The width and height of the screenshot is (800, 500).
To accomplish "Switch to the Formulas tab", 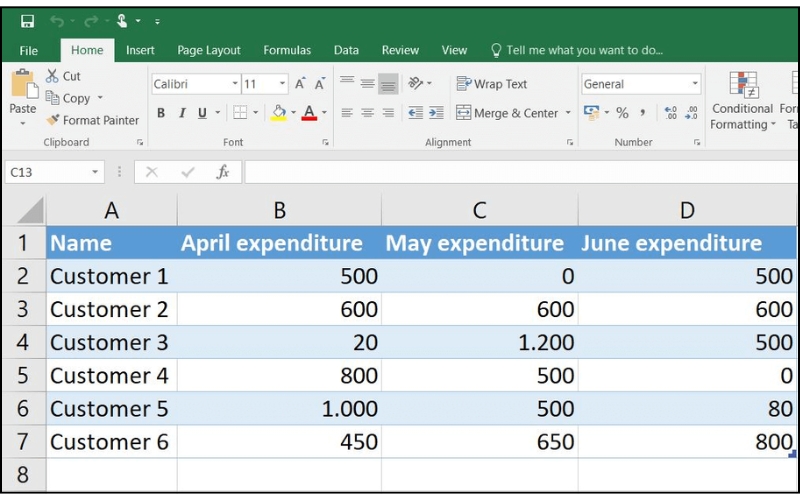I will (x=287, y=50).
